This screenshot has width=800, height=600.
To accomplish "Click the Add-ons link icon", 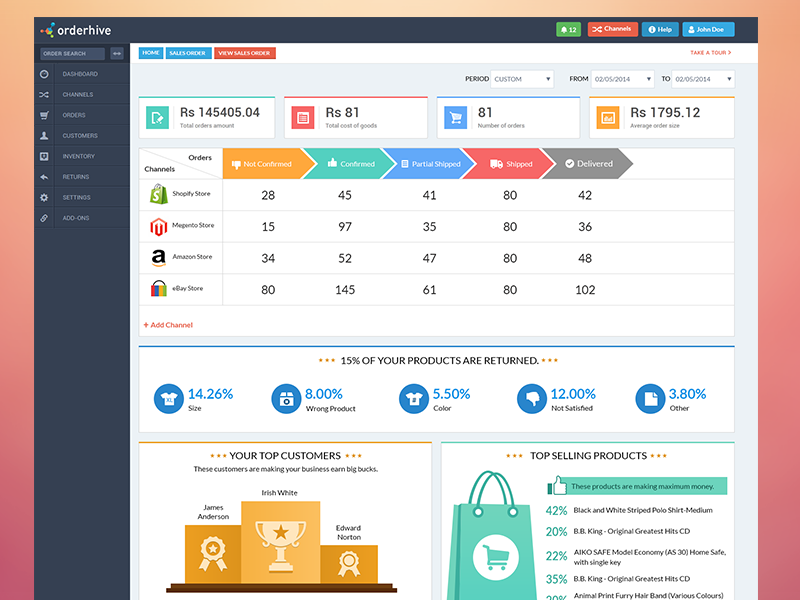I will [44, 218].
